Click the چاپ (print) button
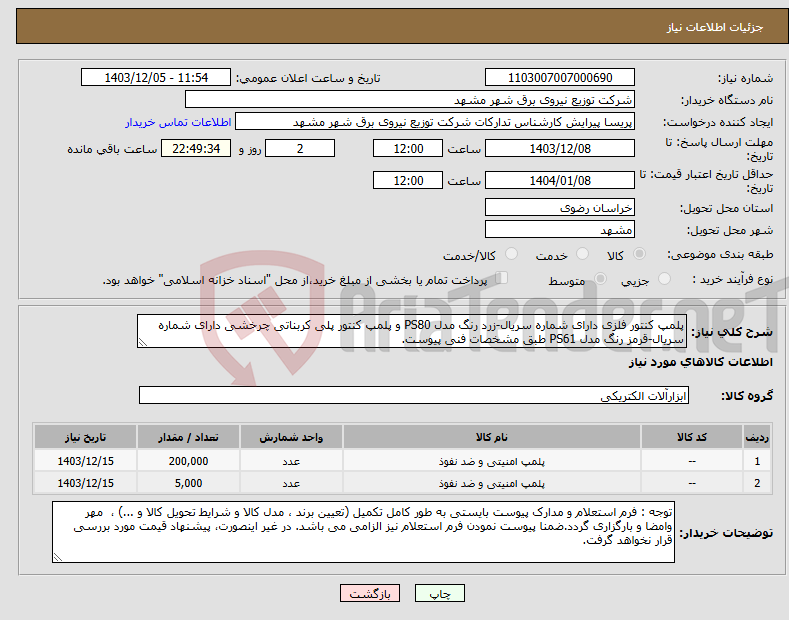 [439, 593]
